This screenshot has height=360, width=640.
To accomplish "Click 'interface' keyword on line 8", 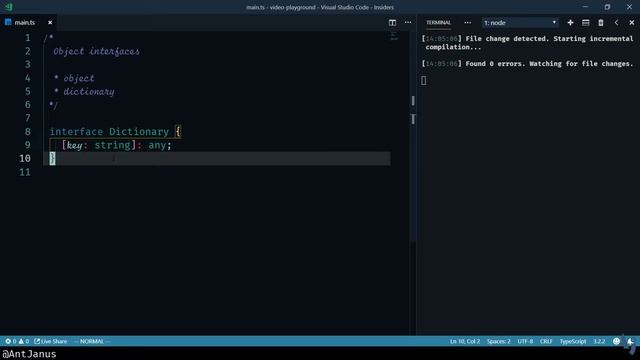I will [x=76, y=131].
